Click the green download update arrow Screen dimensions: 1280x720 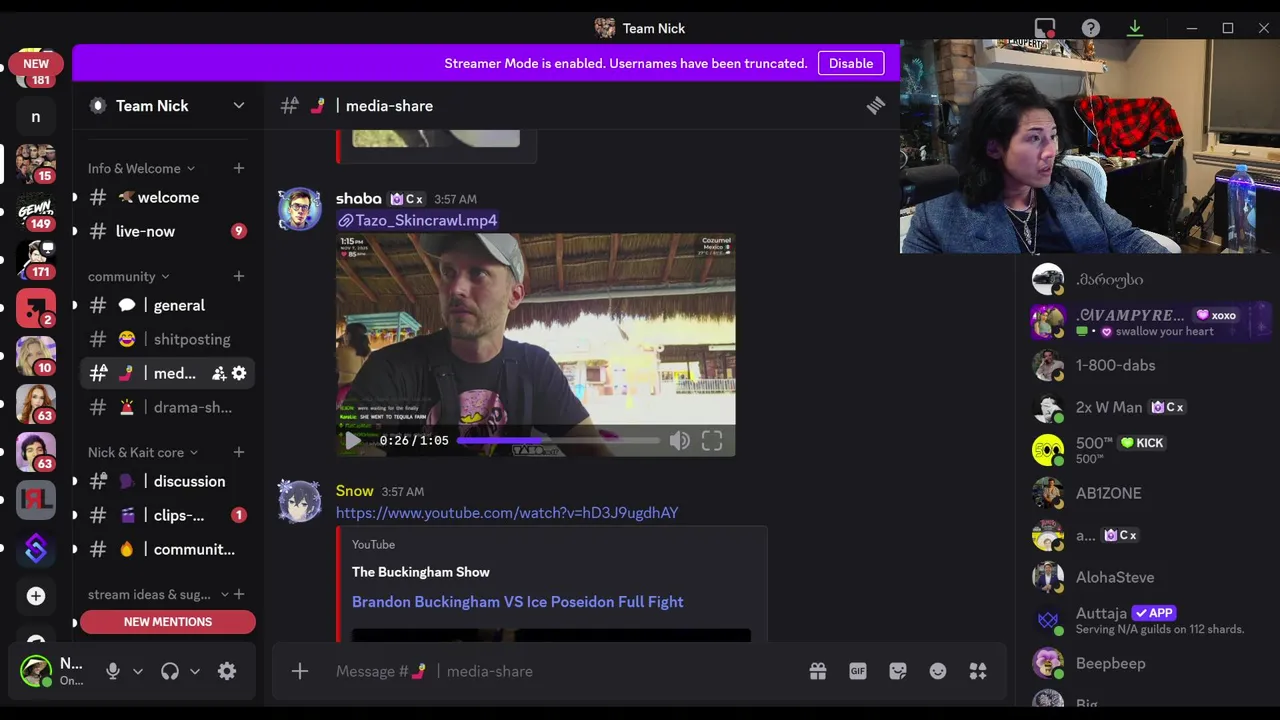[1135, 28]
